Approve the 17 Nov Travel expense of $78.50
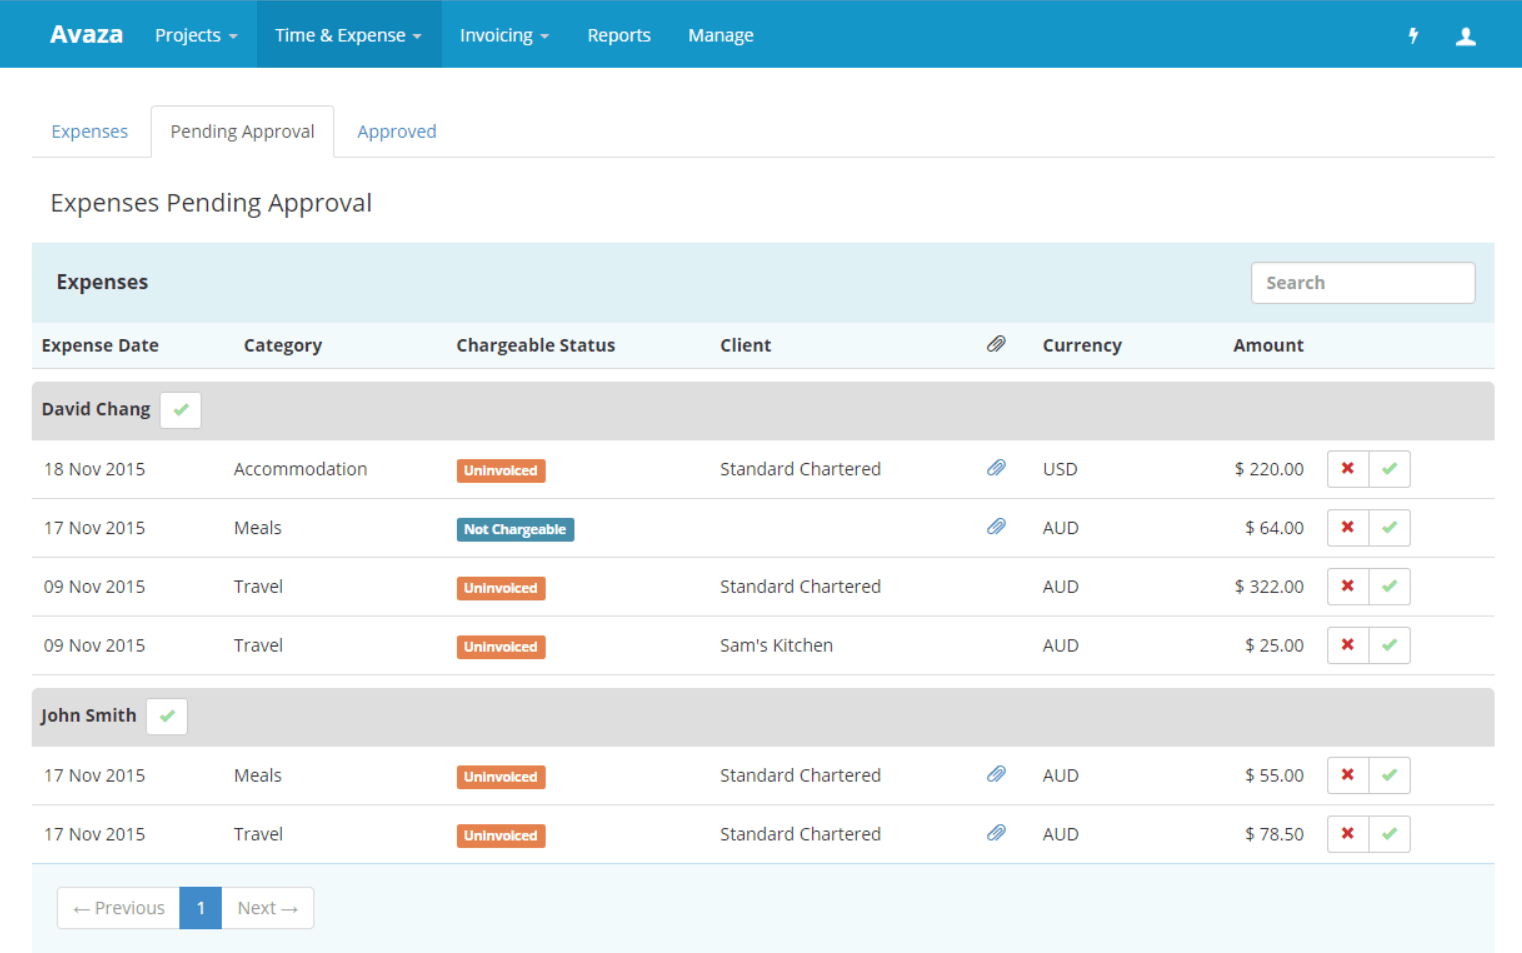 pyautogui.click(x=1389, y=833)
